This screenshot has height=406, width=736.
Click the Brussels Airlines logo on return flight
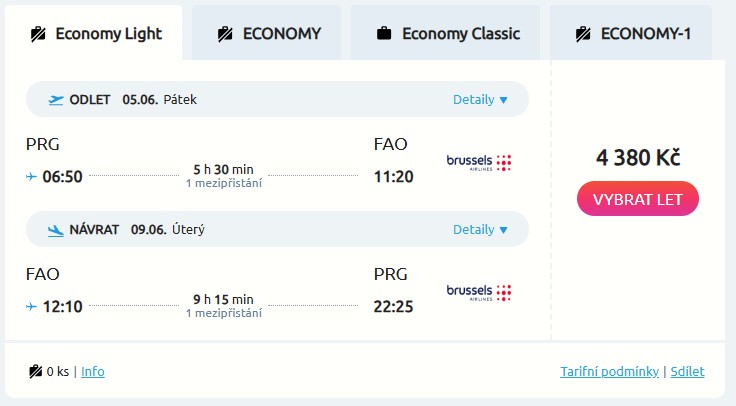tap(479, 292)
